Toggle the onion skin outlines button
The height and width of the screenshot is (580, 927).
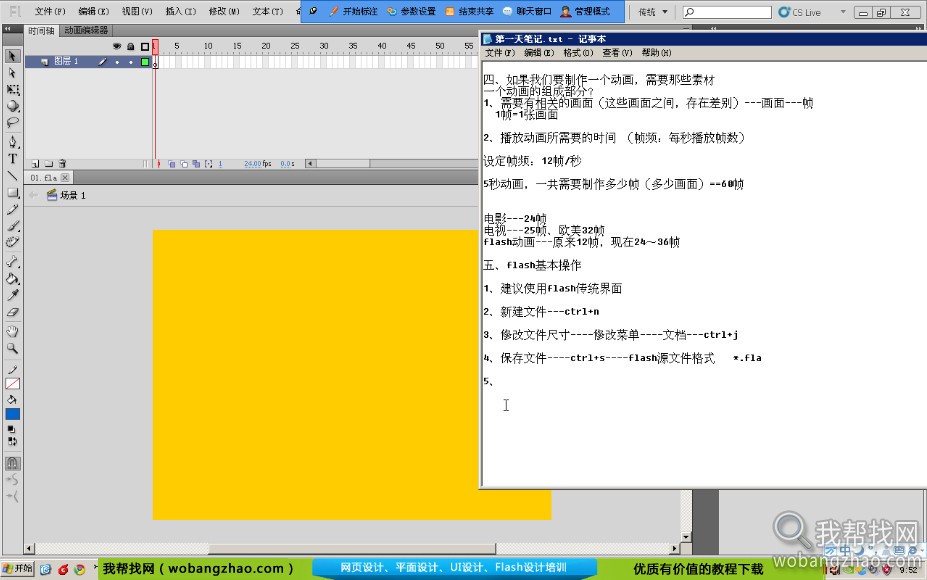[x=184, y=164]
